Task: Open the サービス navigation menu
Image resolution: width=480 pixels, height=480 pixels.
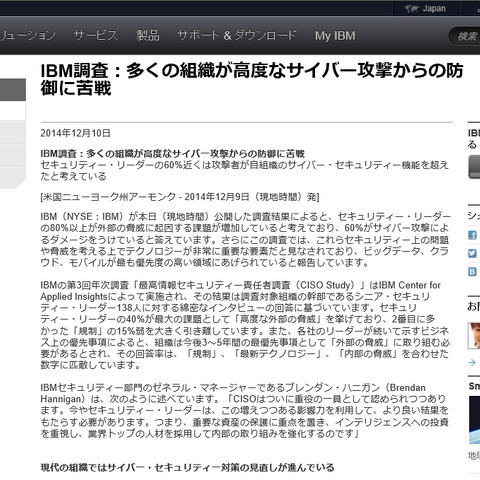Action: point(95,35)
